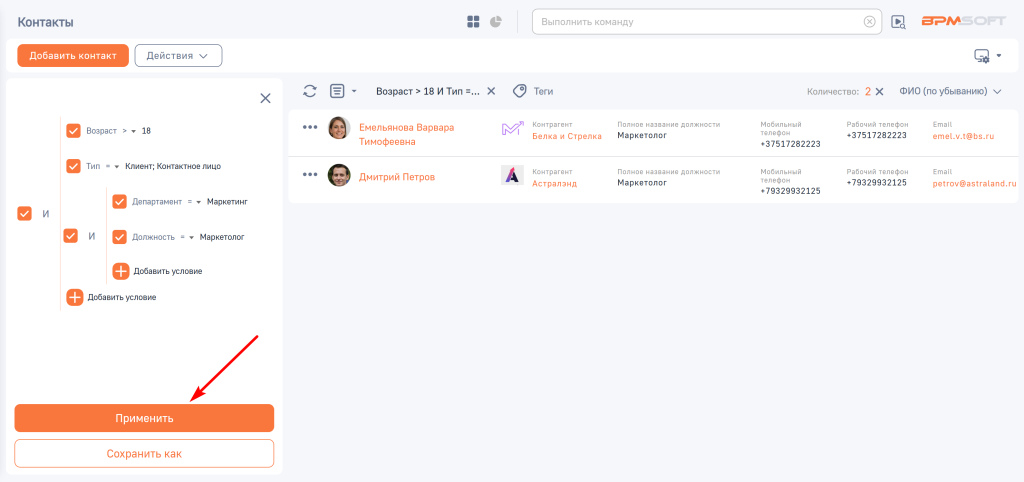The height and width of the screenshot is (482, 1024).
Task: Click the Применить button
Action: (x=144, y=418)
